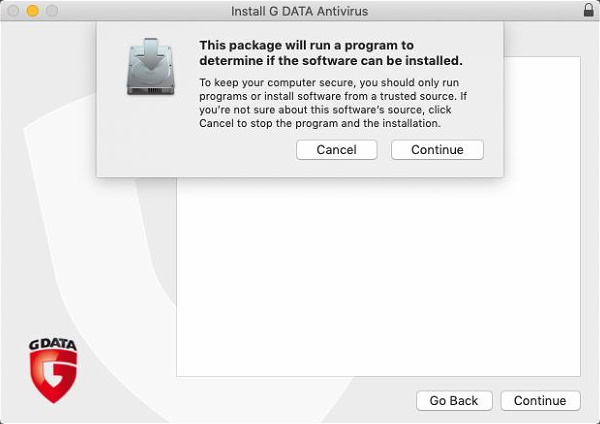Confirm with Continue in the warning sheet
Screen dimensions: 600x424
pyautogui.click(x=437, y=150)
